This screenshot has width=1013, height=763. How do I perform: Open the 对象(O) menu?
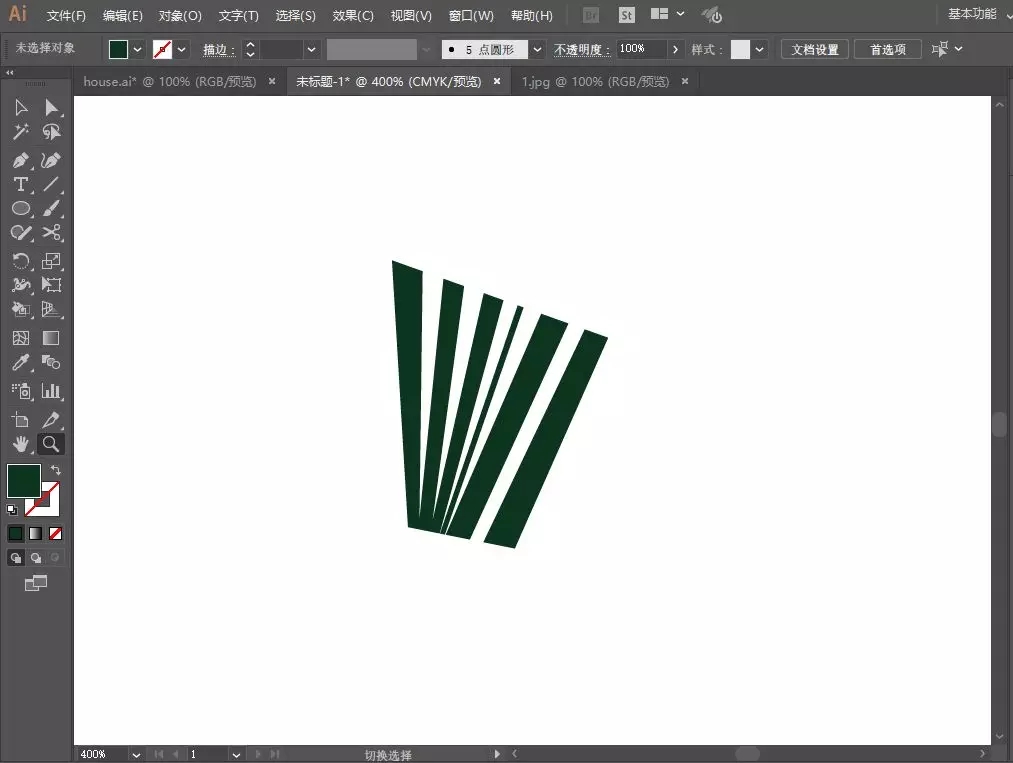180,16
